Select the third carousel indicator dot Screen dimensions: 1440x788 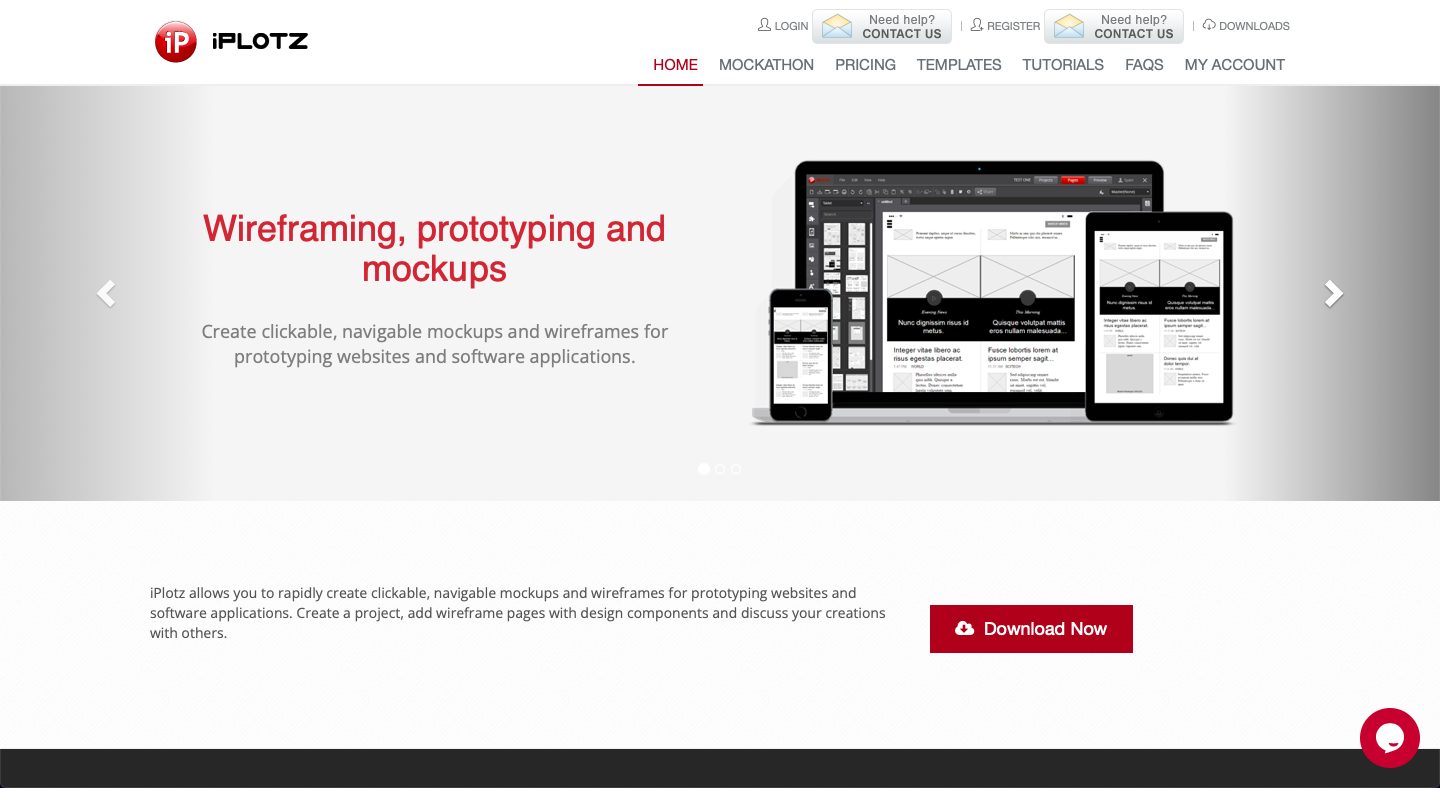pyautogui.click(x=736, y=469)
